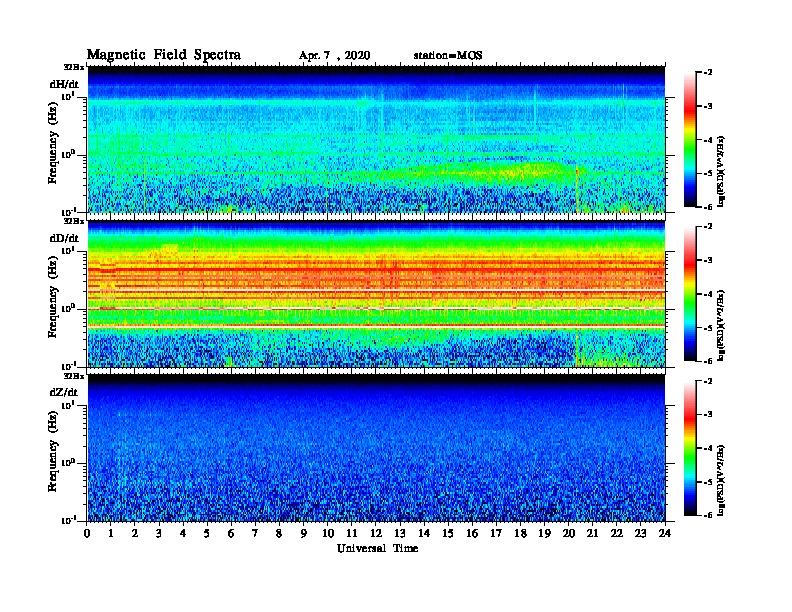Image resolution: width=792 pixels, height=612 pixels.
Task: Click the "17" hour tick label on time axis
Action: [496, 533]
